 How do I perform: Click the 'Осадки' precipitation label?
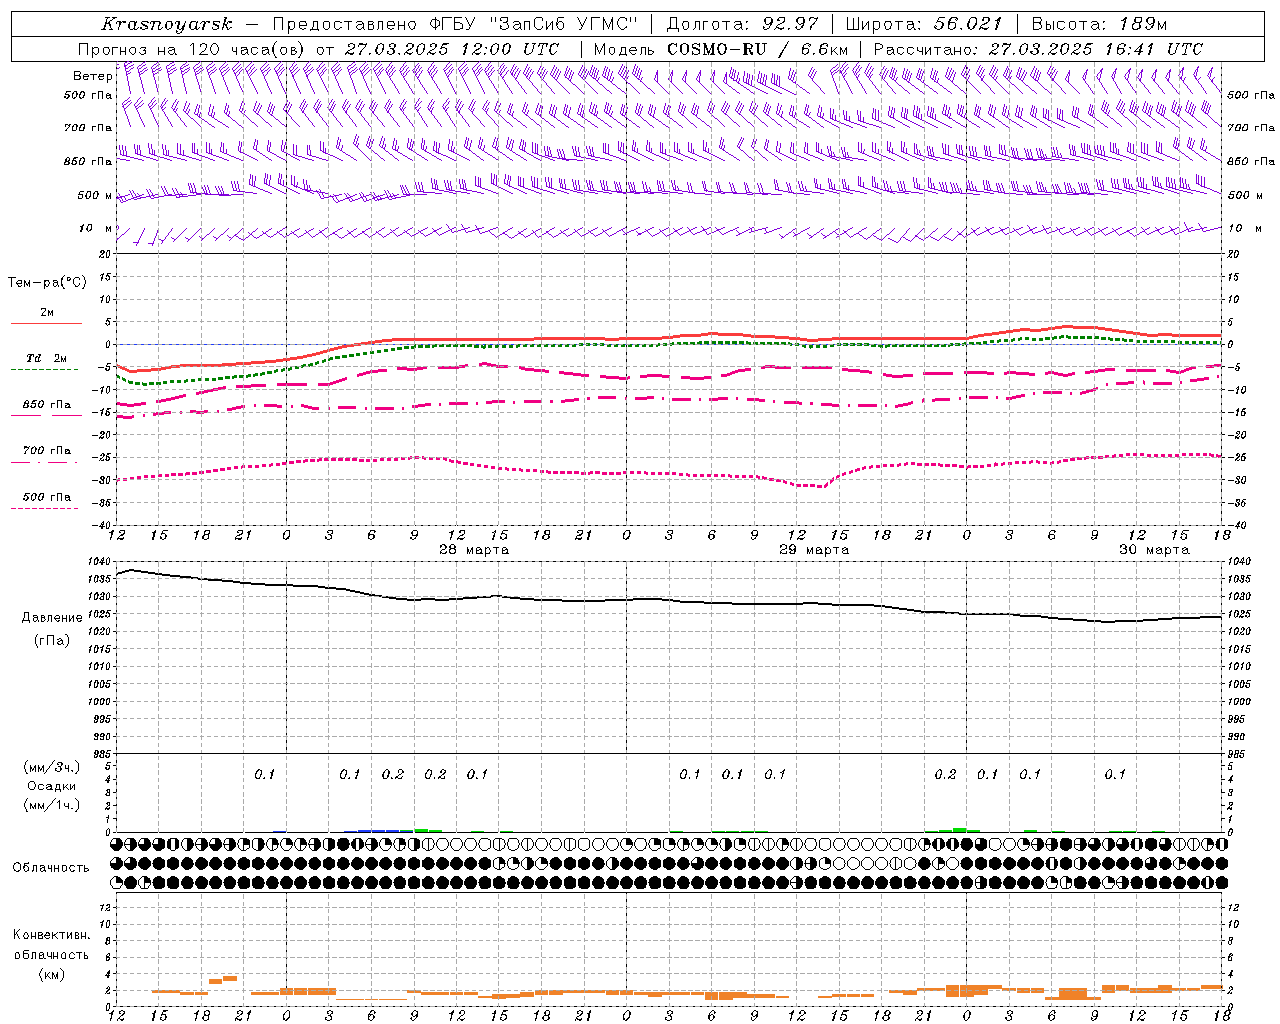click(x=52, y=786)
